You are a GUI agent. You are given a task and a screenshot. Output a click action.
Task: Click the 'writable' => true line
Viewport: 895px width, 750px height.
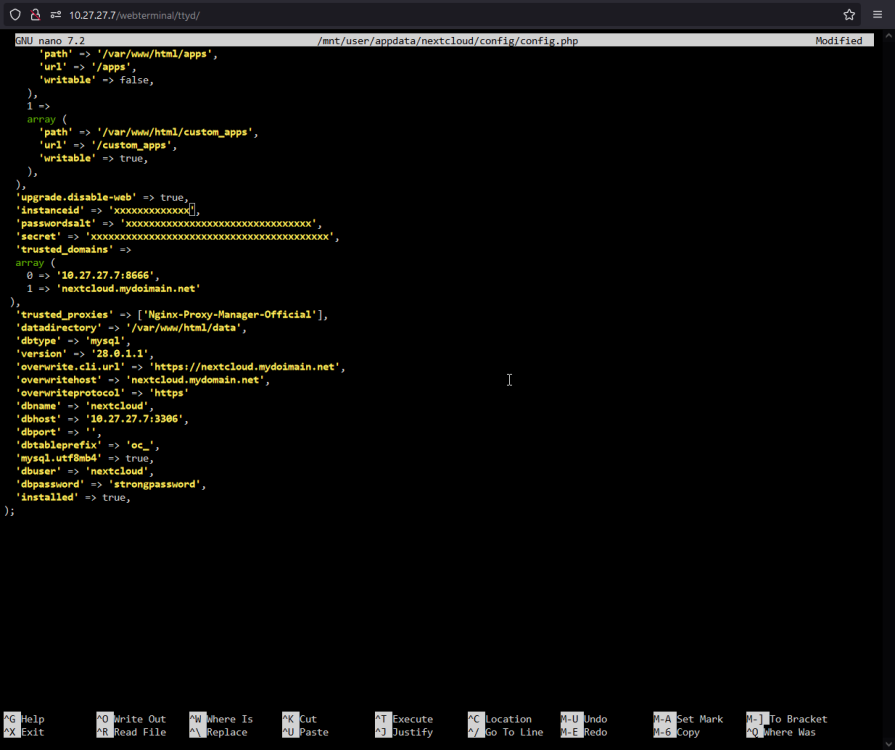pos(94,159)
